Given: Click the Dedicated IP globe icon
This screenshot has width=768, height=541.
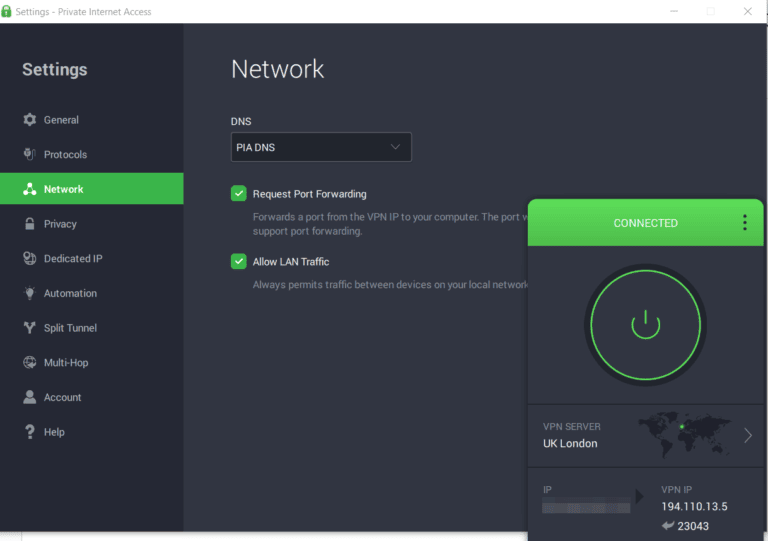Looking at the screenshot, I should pyautogui.click(x=29, y=259).
